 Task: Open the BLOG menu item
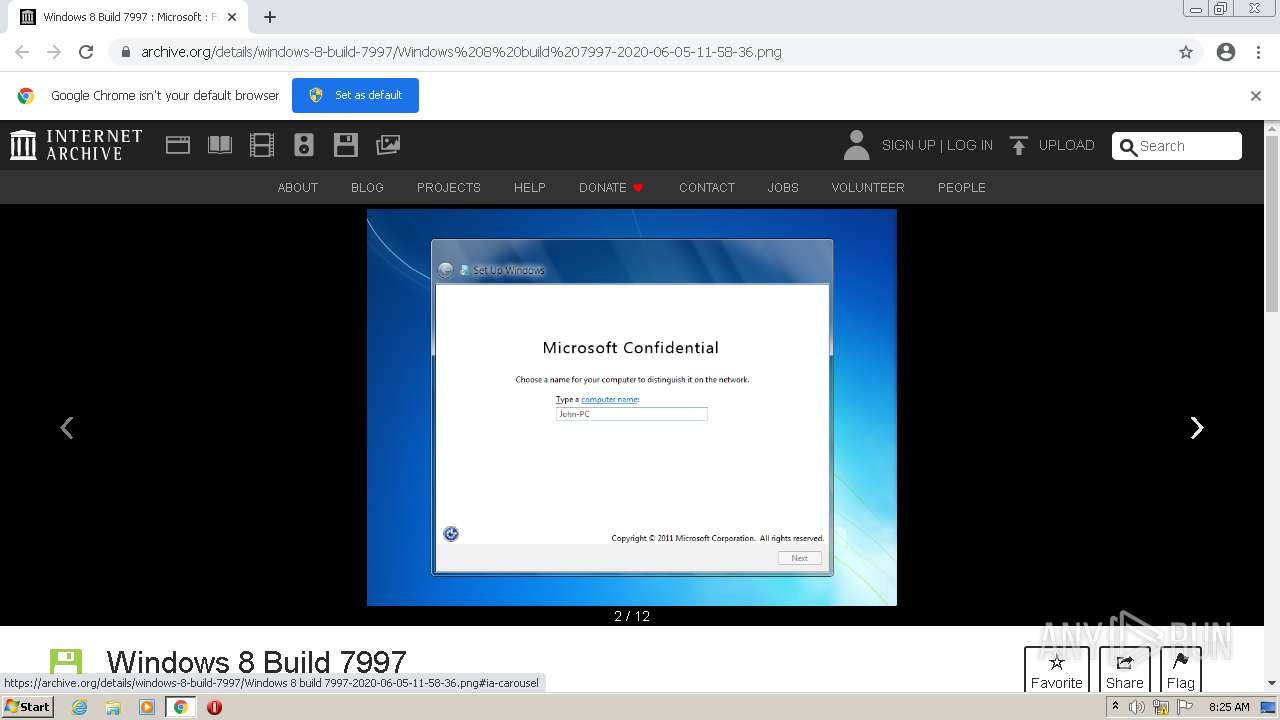pyautogui.click(x=367, y=187)
